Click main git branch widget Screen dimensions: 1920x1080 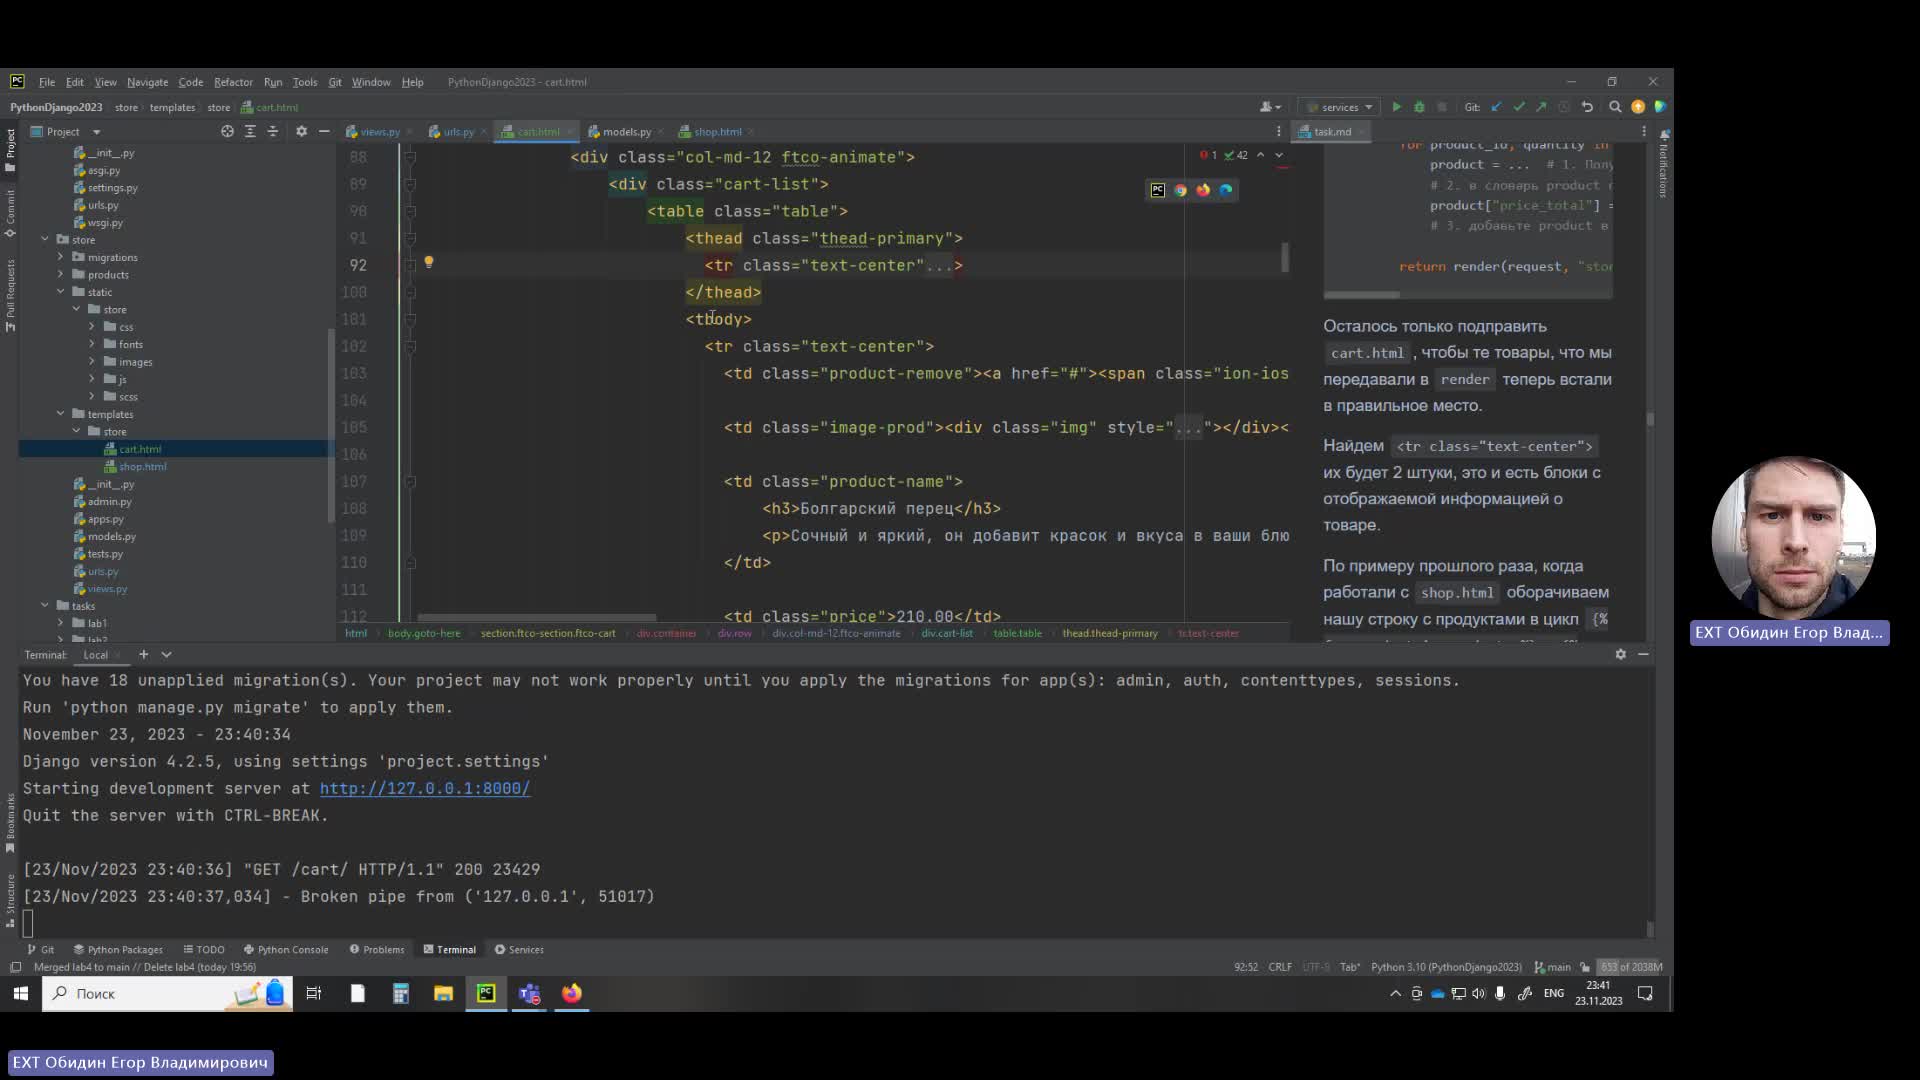coord(1552,967)
